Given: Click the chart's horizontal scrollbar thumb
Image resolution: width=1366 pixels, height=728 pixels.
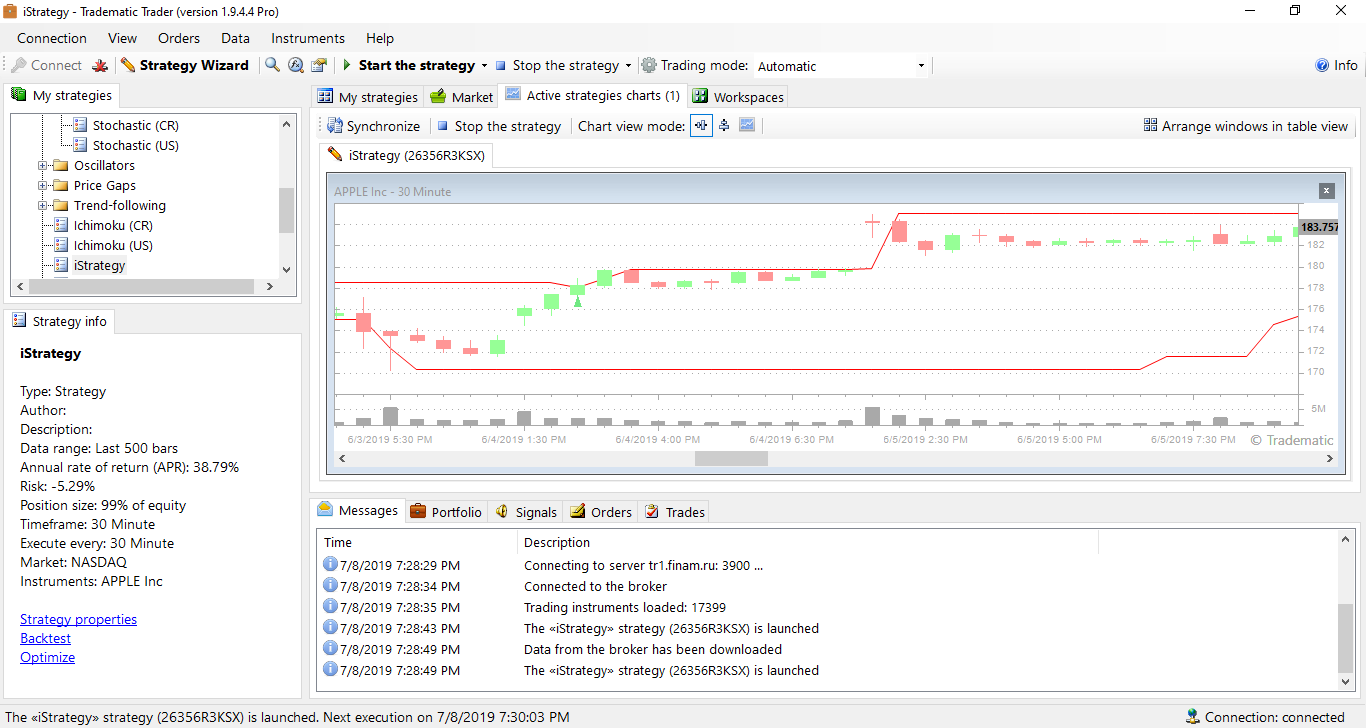Looking at the screenshot, I should (731, 458).
